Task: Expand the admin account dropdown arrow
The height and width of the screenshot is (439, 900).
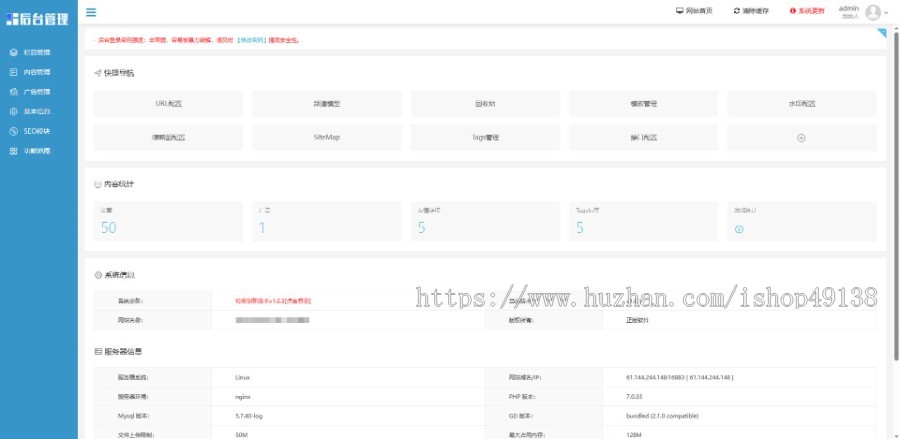Action: [886, 13]
